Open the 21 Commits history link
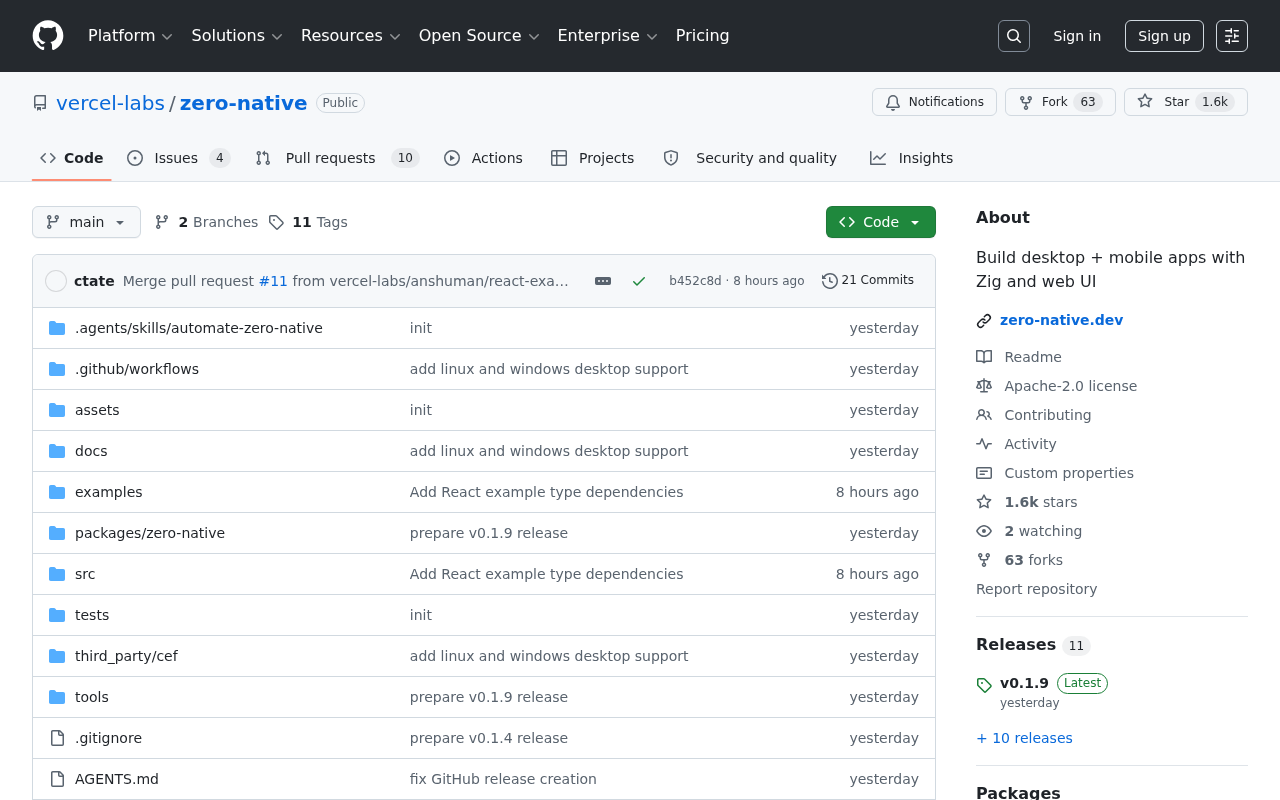This screenshot has width=1280, height=800. tap(868, 281)
